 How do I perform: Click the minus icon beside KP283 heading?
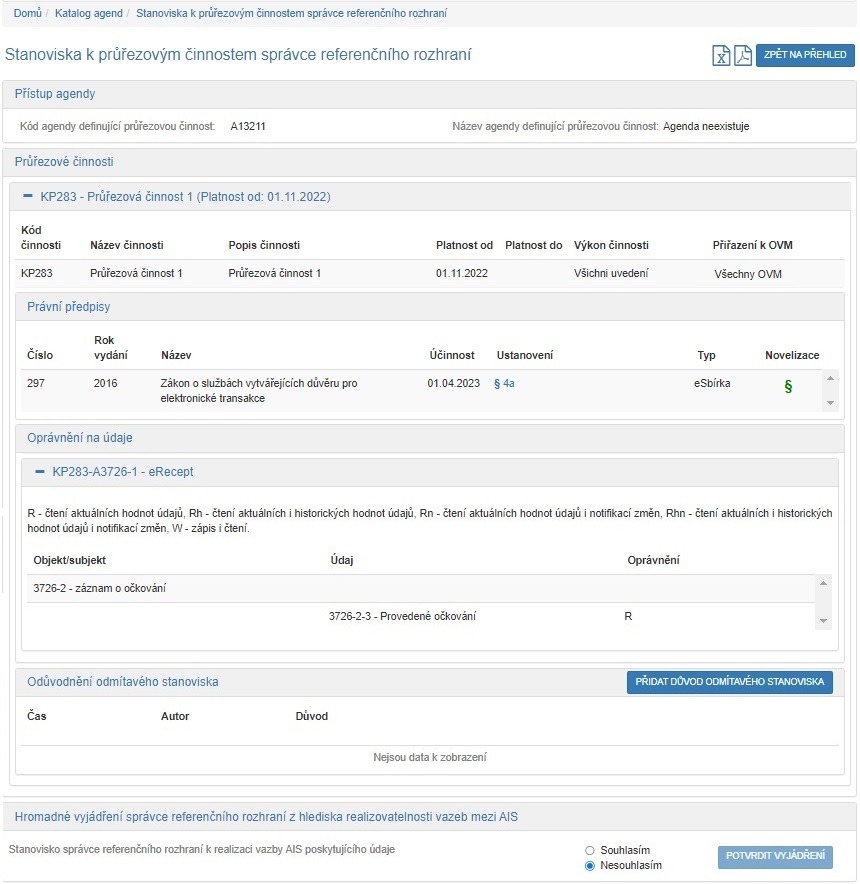tap(28, 197)
